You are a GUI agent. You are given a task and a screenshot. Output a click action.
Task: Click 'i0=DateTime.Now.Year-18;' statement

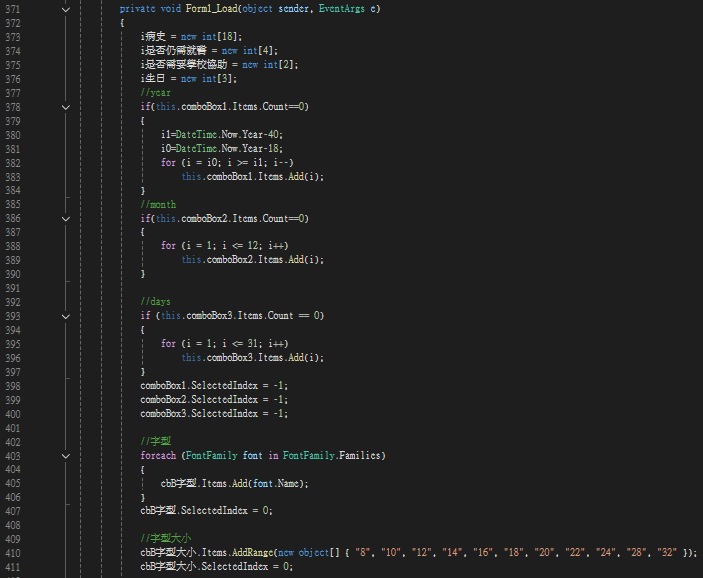coord(222,148)
